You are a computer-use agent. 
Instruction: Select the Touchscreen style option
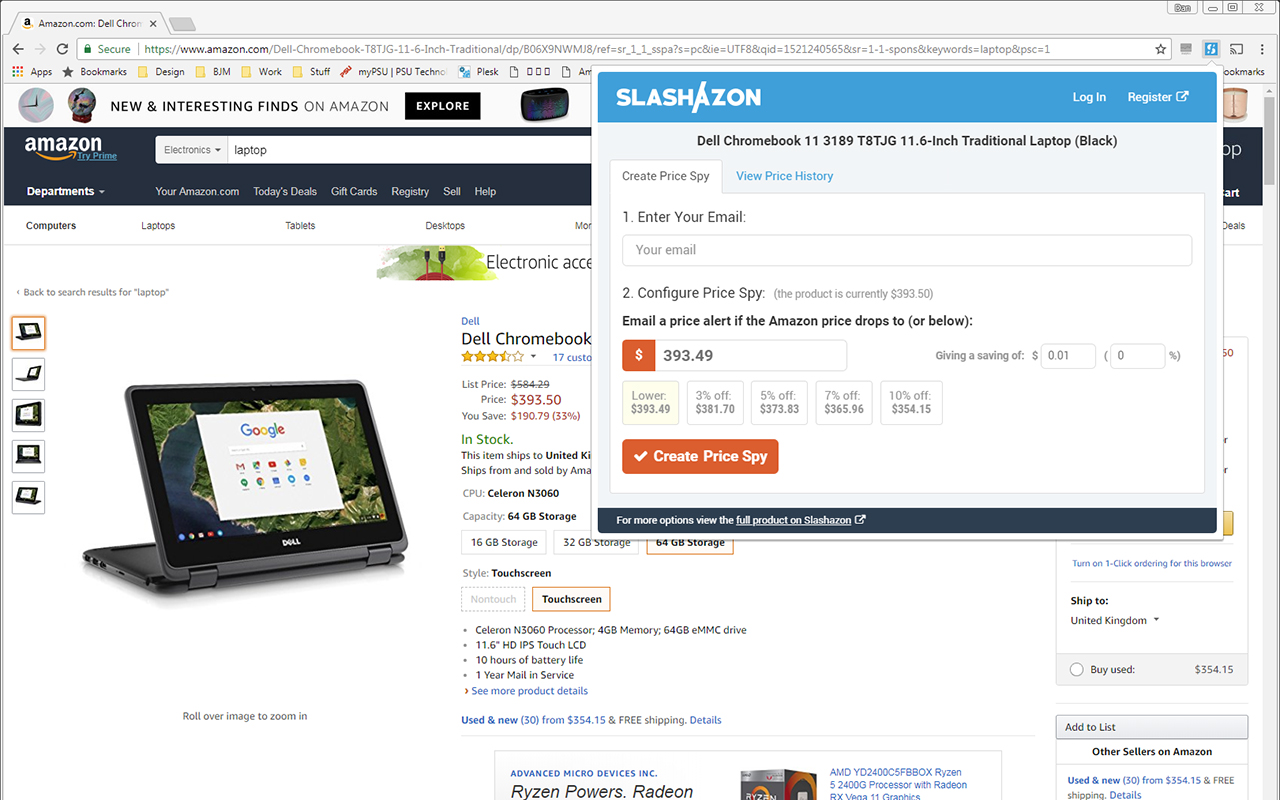click(x=571, y=599)
